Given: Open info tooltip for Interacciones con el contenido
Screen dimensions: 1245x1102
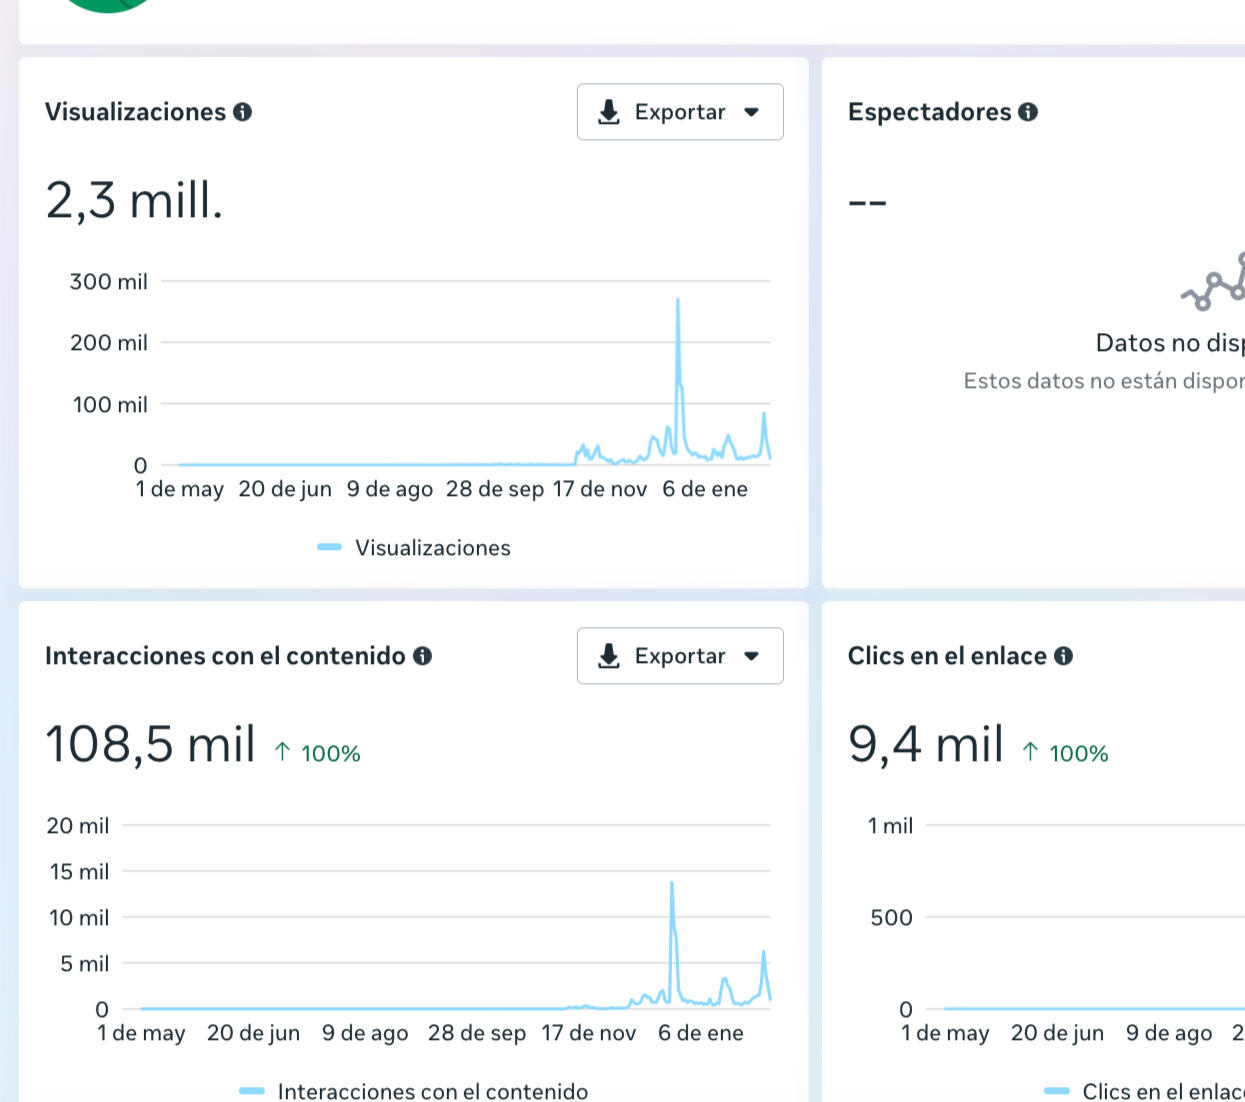Looking at the screenshot, I should [x=422, y=656].
